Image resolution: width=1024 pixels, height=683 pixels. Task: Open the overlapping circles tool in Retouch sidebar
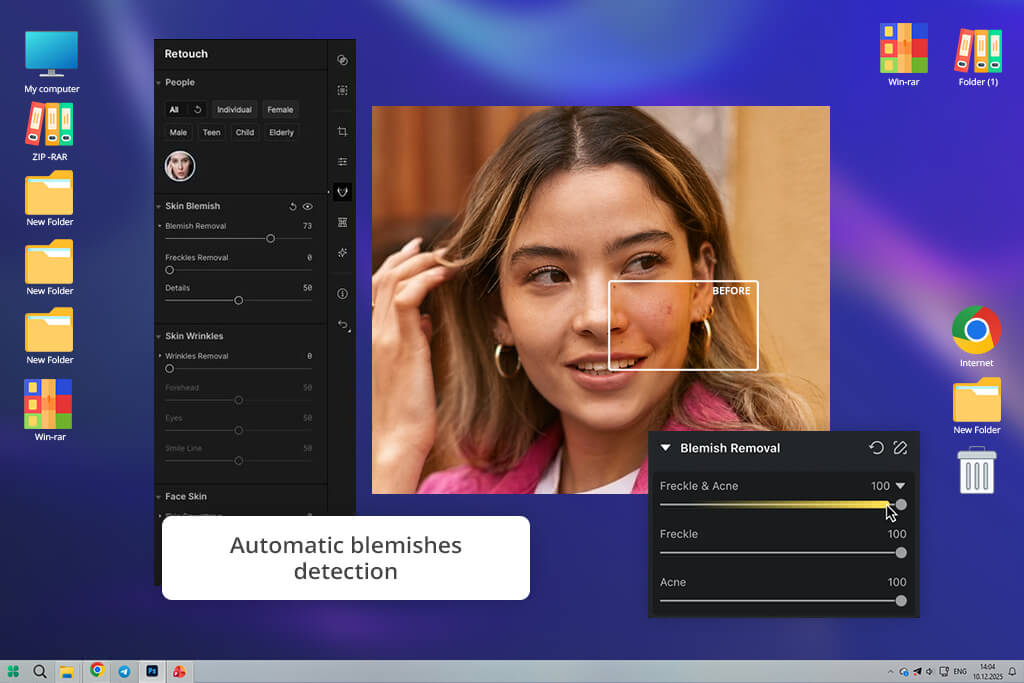(x=342, y=60)
